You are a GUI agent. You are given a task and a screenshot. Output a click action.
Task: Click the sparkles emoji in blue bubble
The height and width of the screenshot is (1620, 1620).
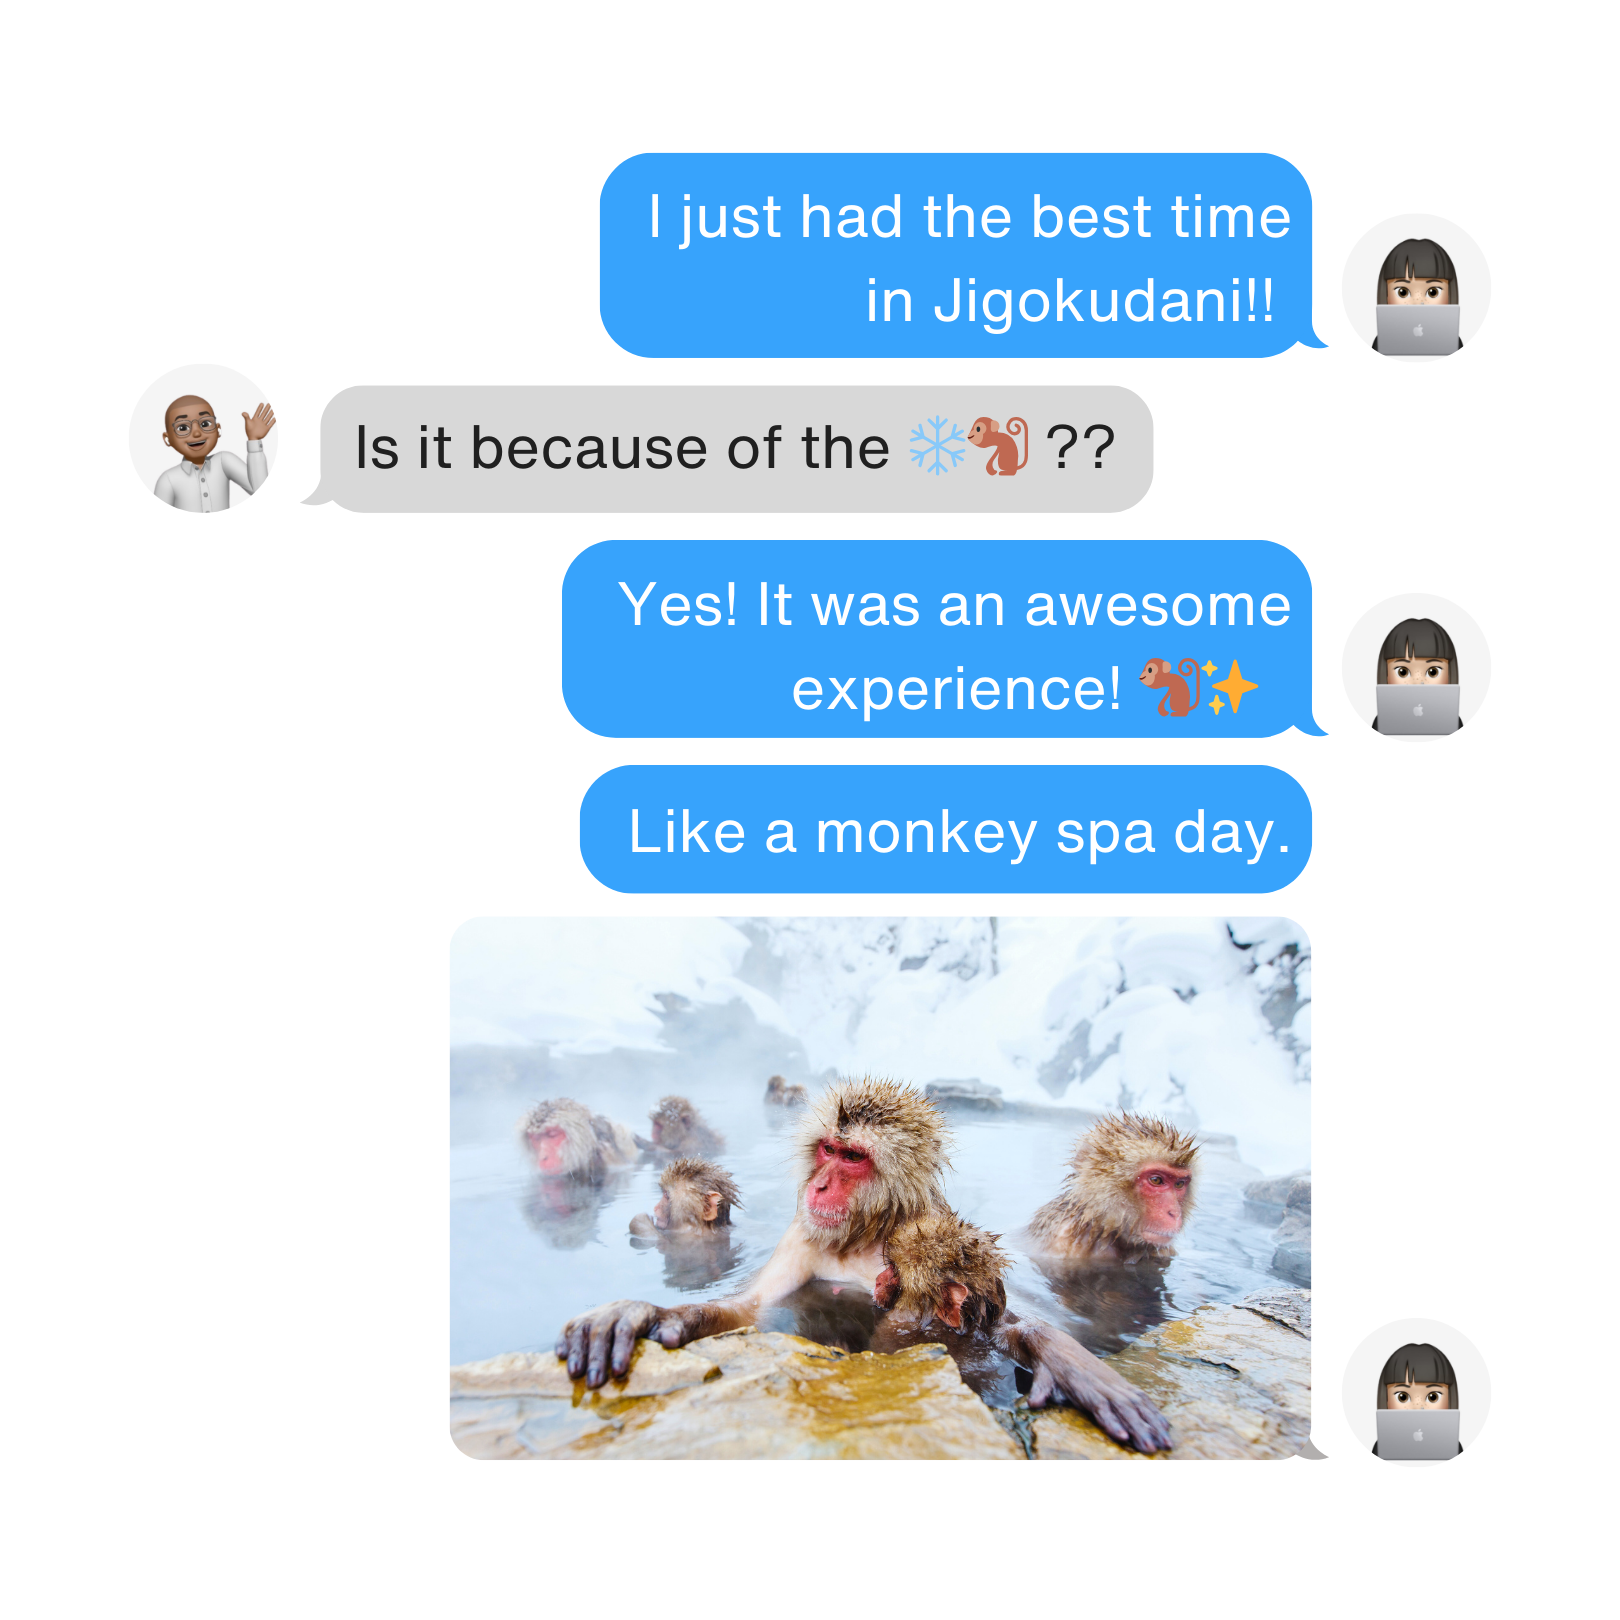point(1231,687)
